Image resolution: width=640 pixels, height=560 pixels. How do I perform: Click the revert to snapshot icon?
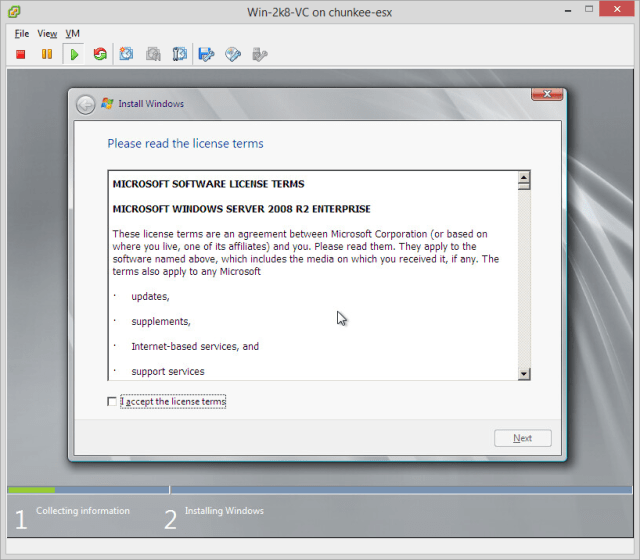pos(153,54)
